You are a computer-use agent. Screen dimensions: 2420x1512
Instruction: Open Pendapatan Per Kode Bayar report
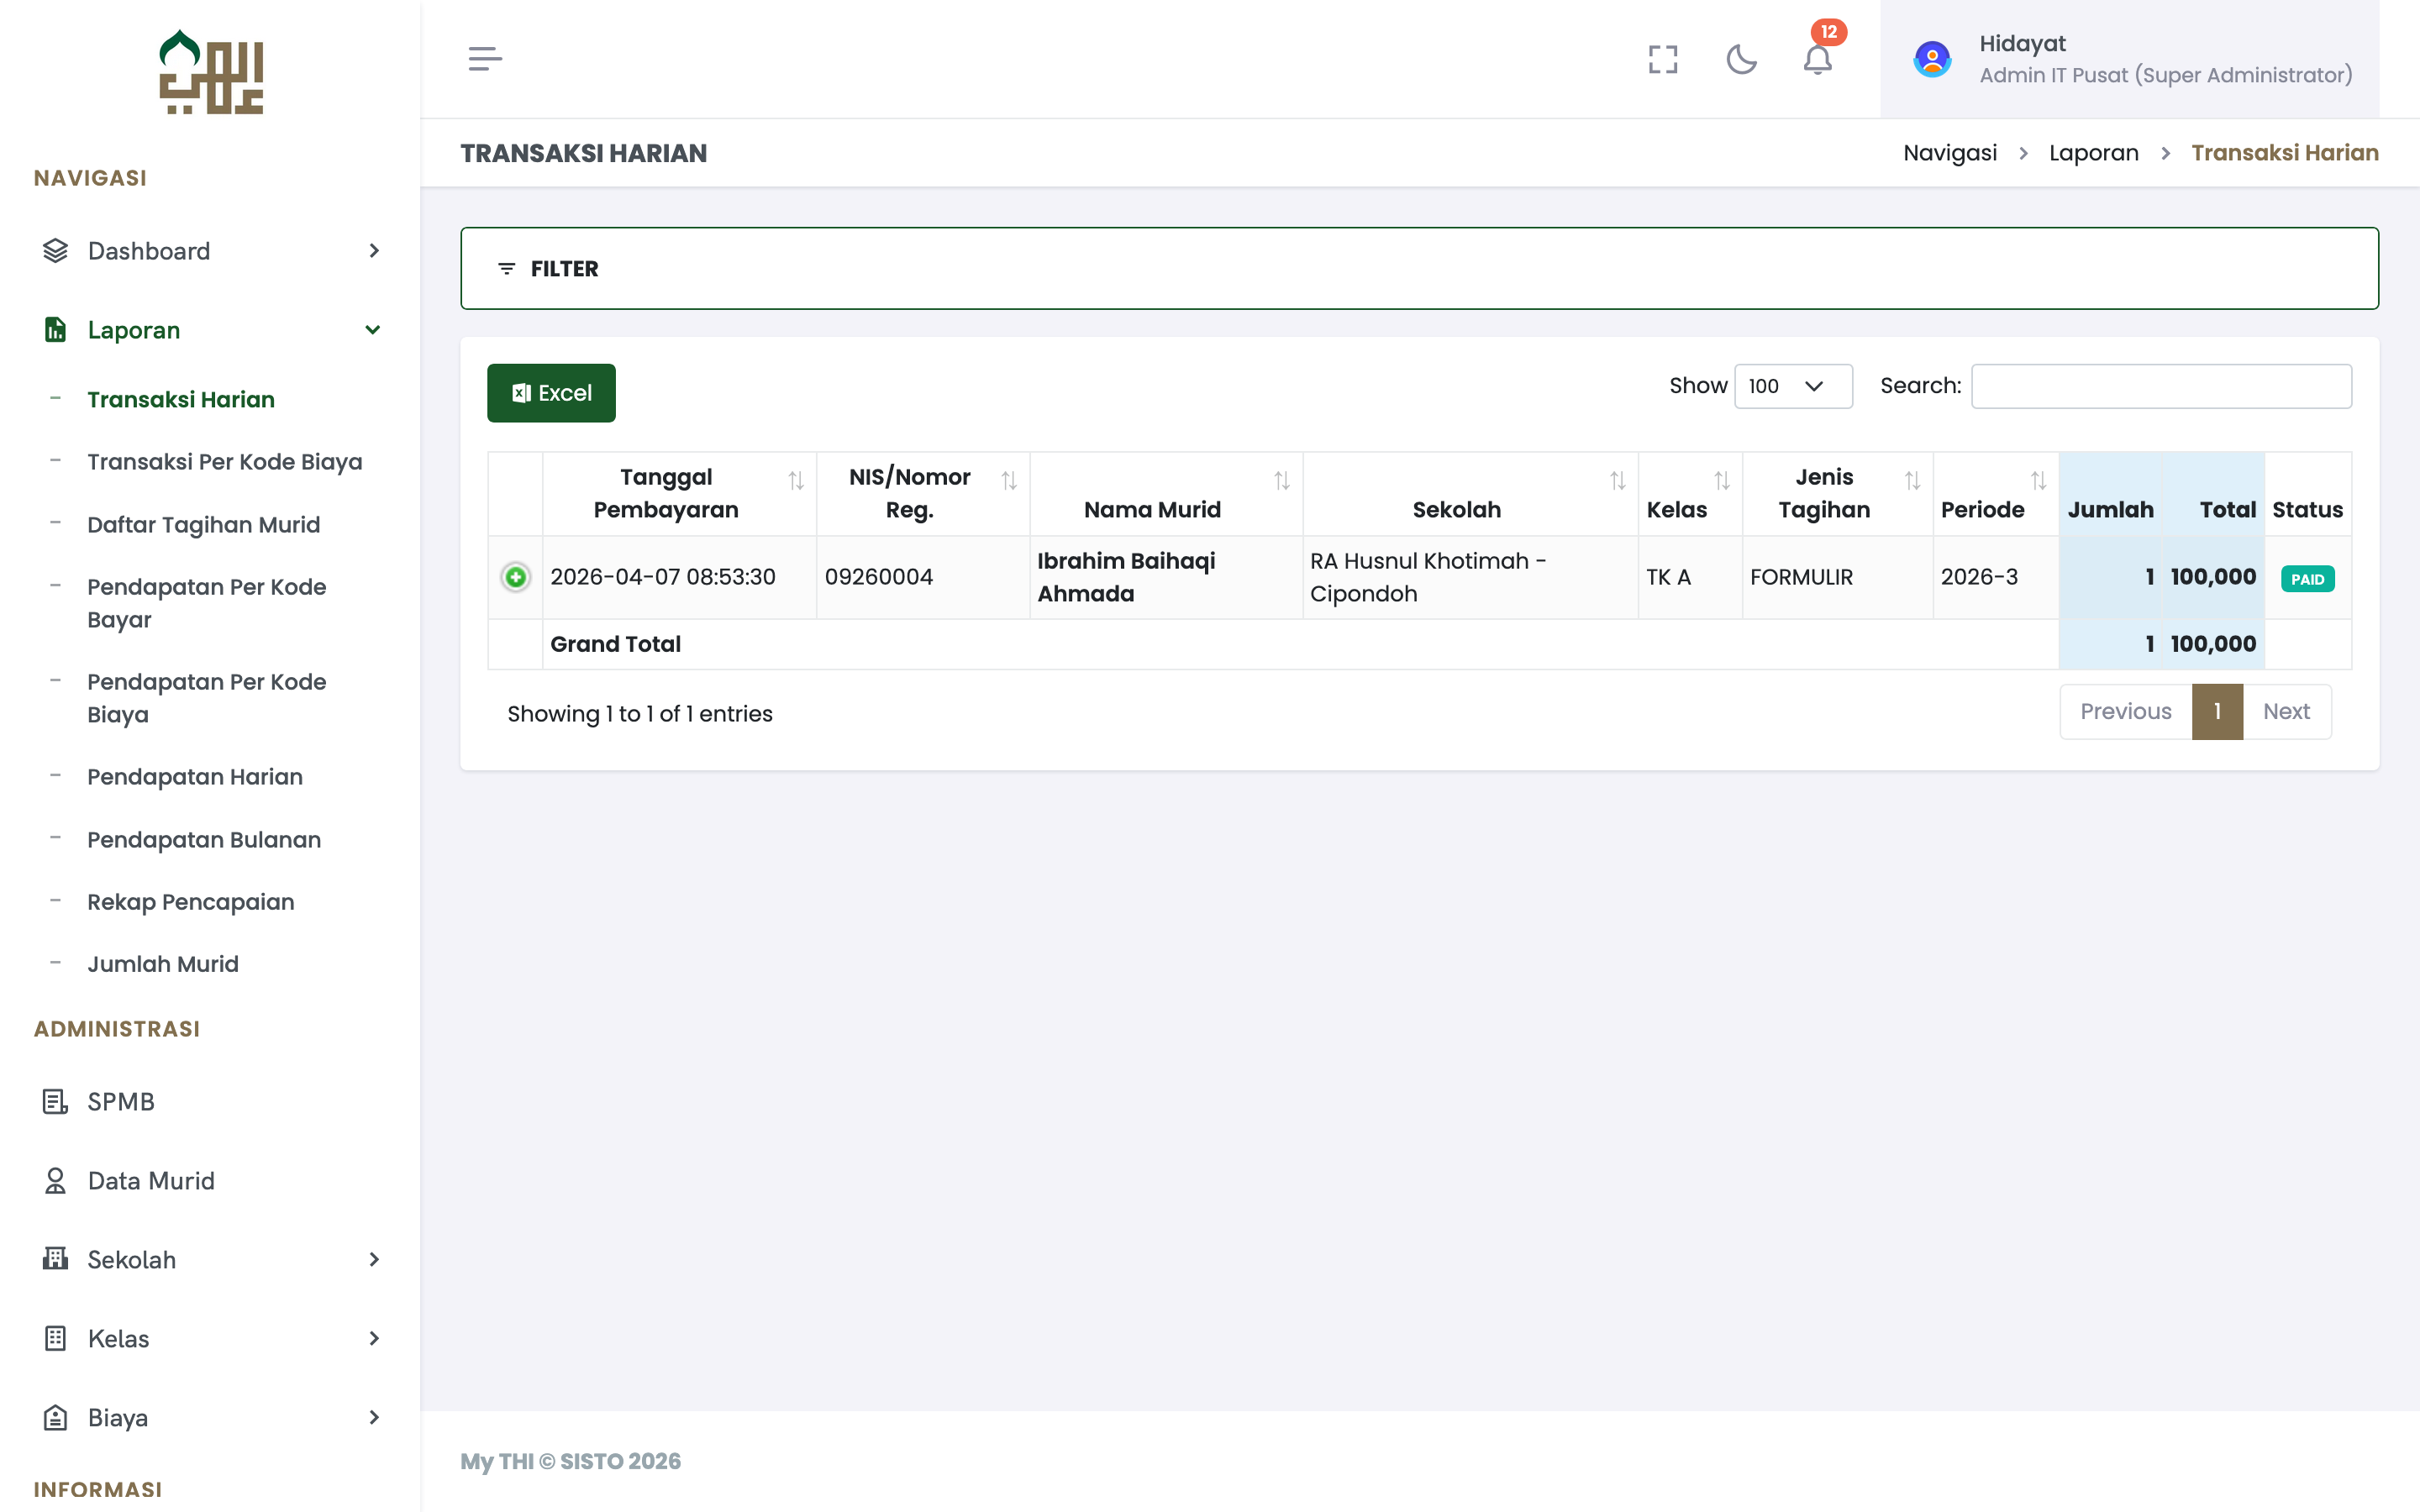(207, 603)
